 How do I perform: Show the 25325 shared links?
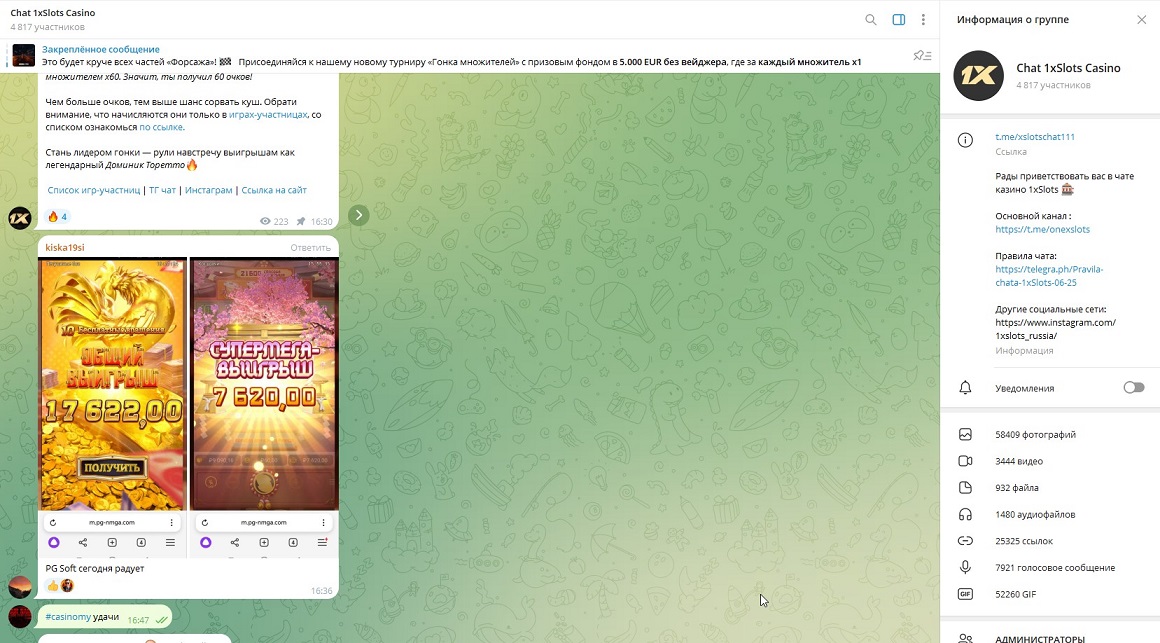click(1024, 541)
